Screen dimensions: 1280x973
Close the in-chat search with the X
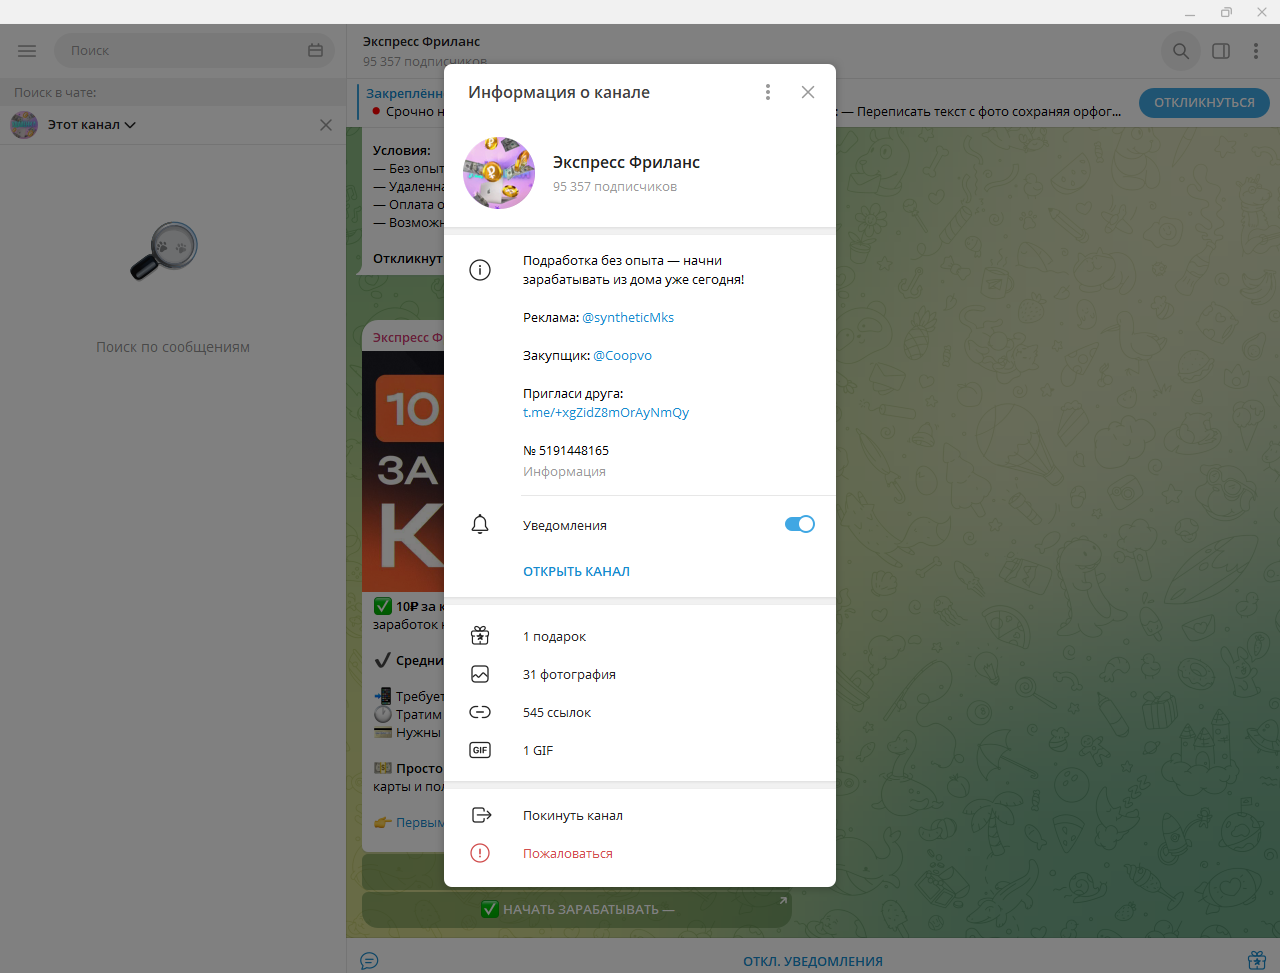[326, 125]
